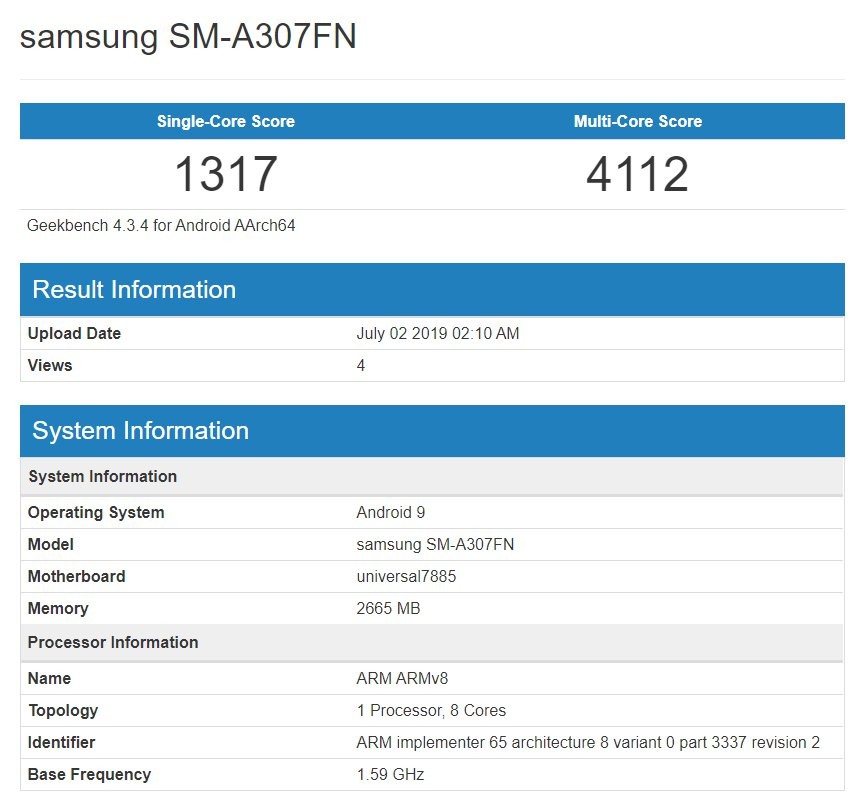Click the ARM implementer 65 architecture identifier value
The image size is (864, 805).
588,742
